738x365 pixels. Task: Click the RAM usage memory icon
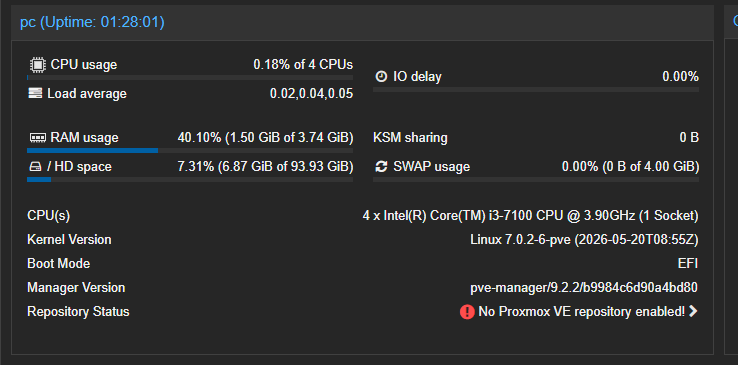37,138
